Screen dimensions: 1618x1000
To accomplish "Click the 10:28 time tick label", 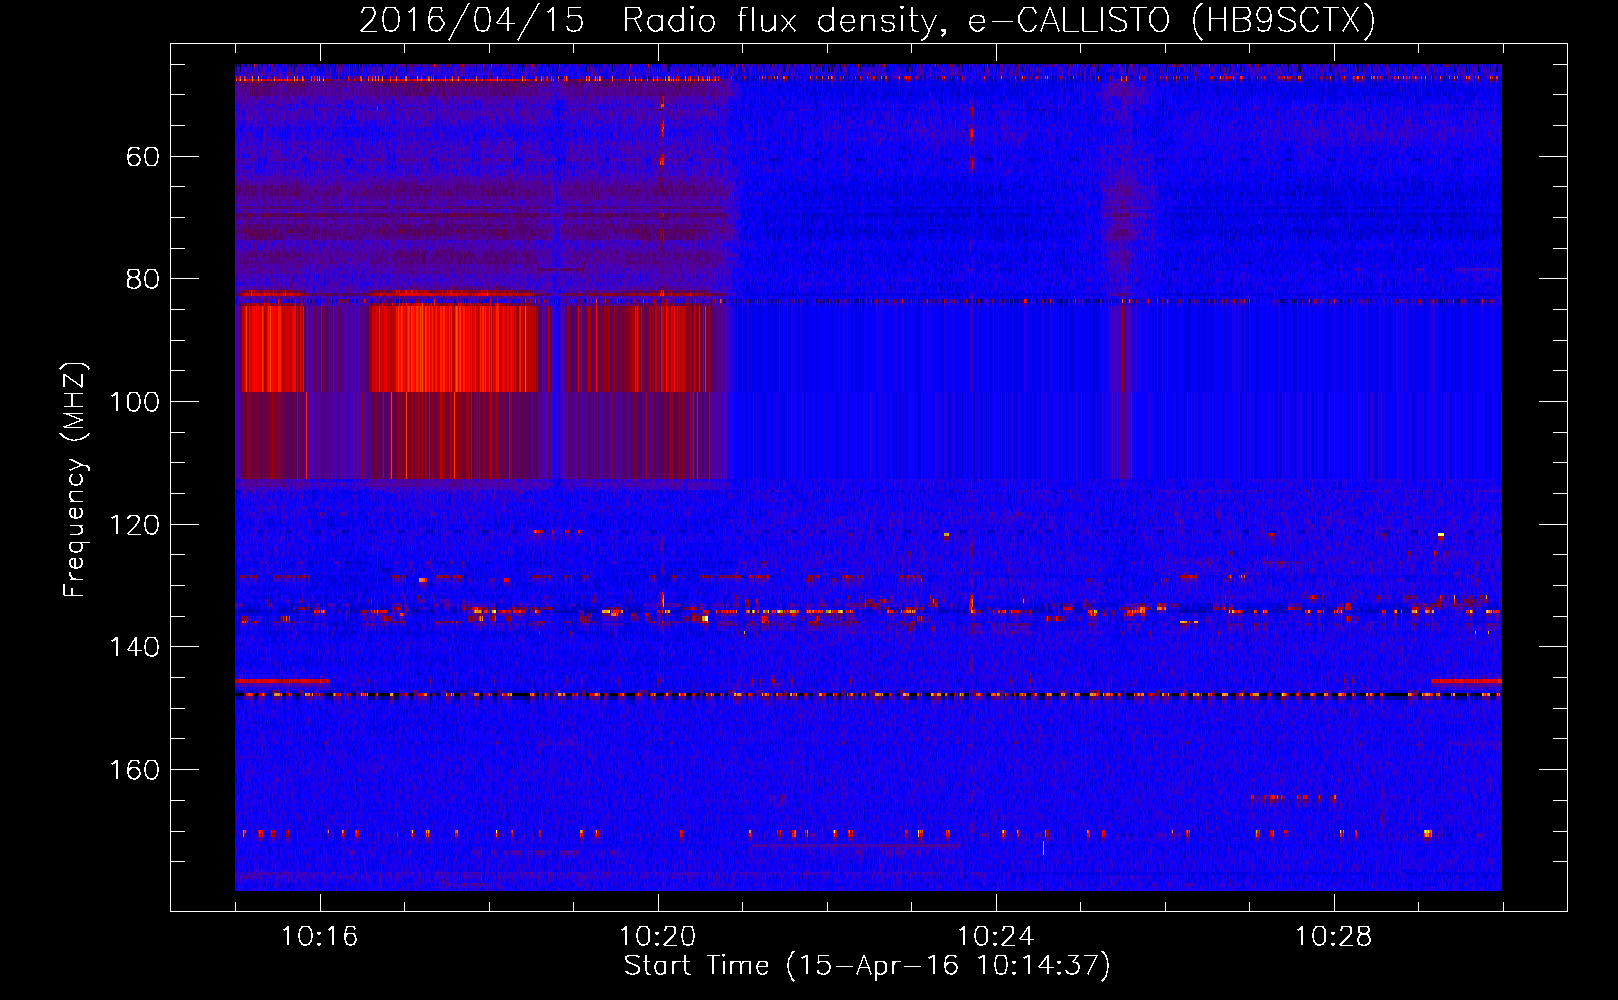I will [x=1333, y=937].
